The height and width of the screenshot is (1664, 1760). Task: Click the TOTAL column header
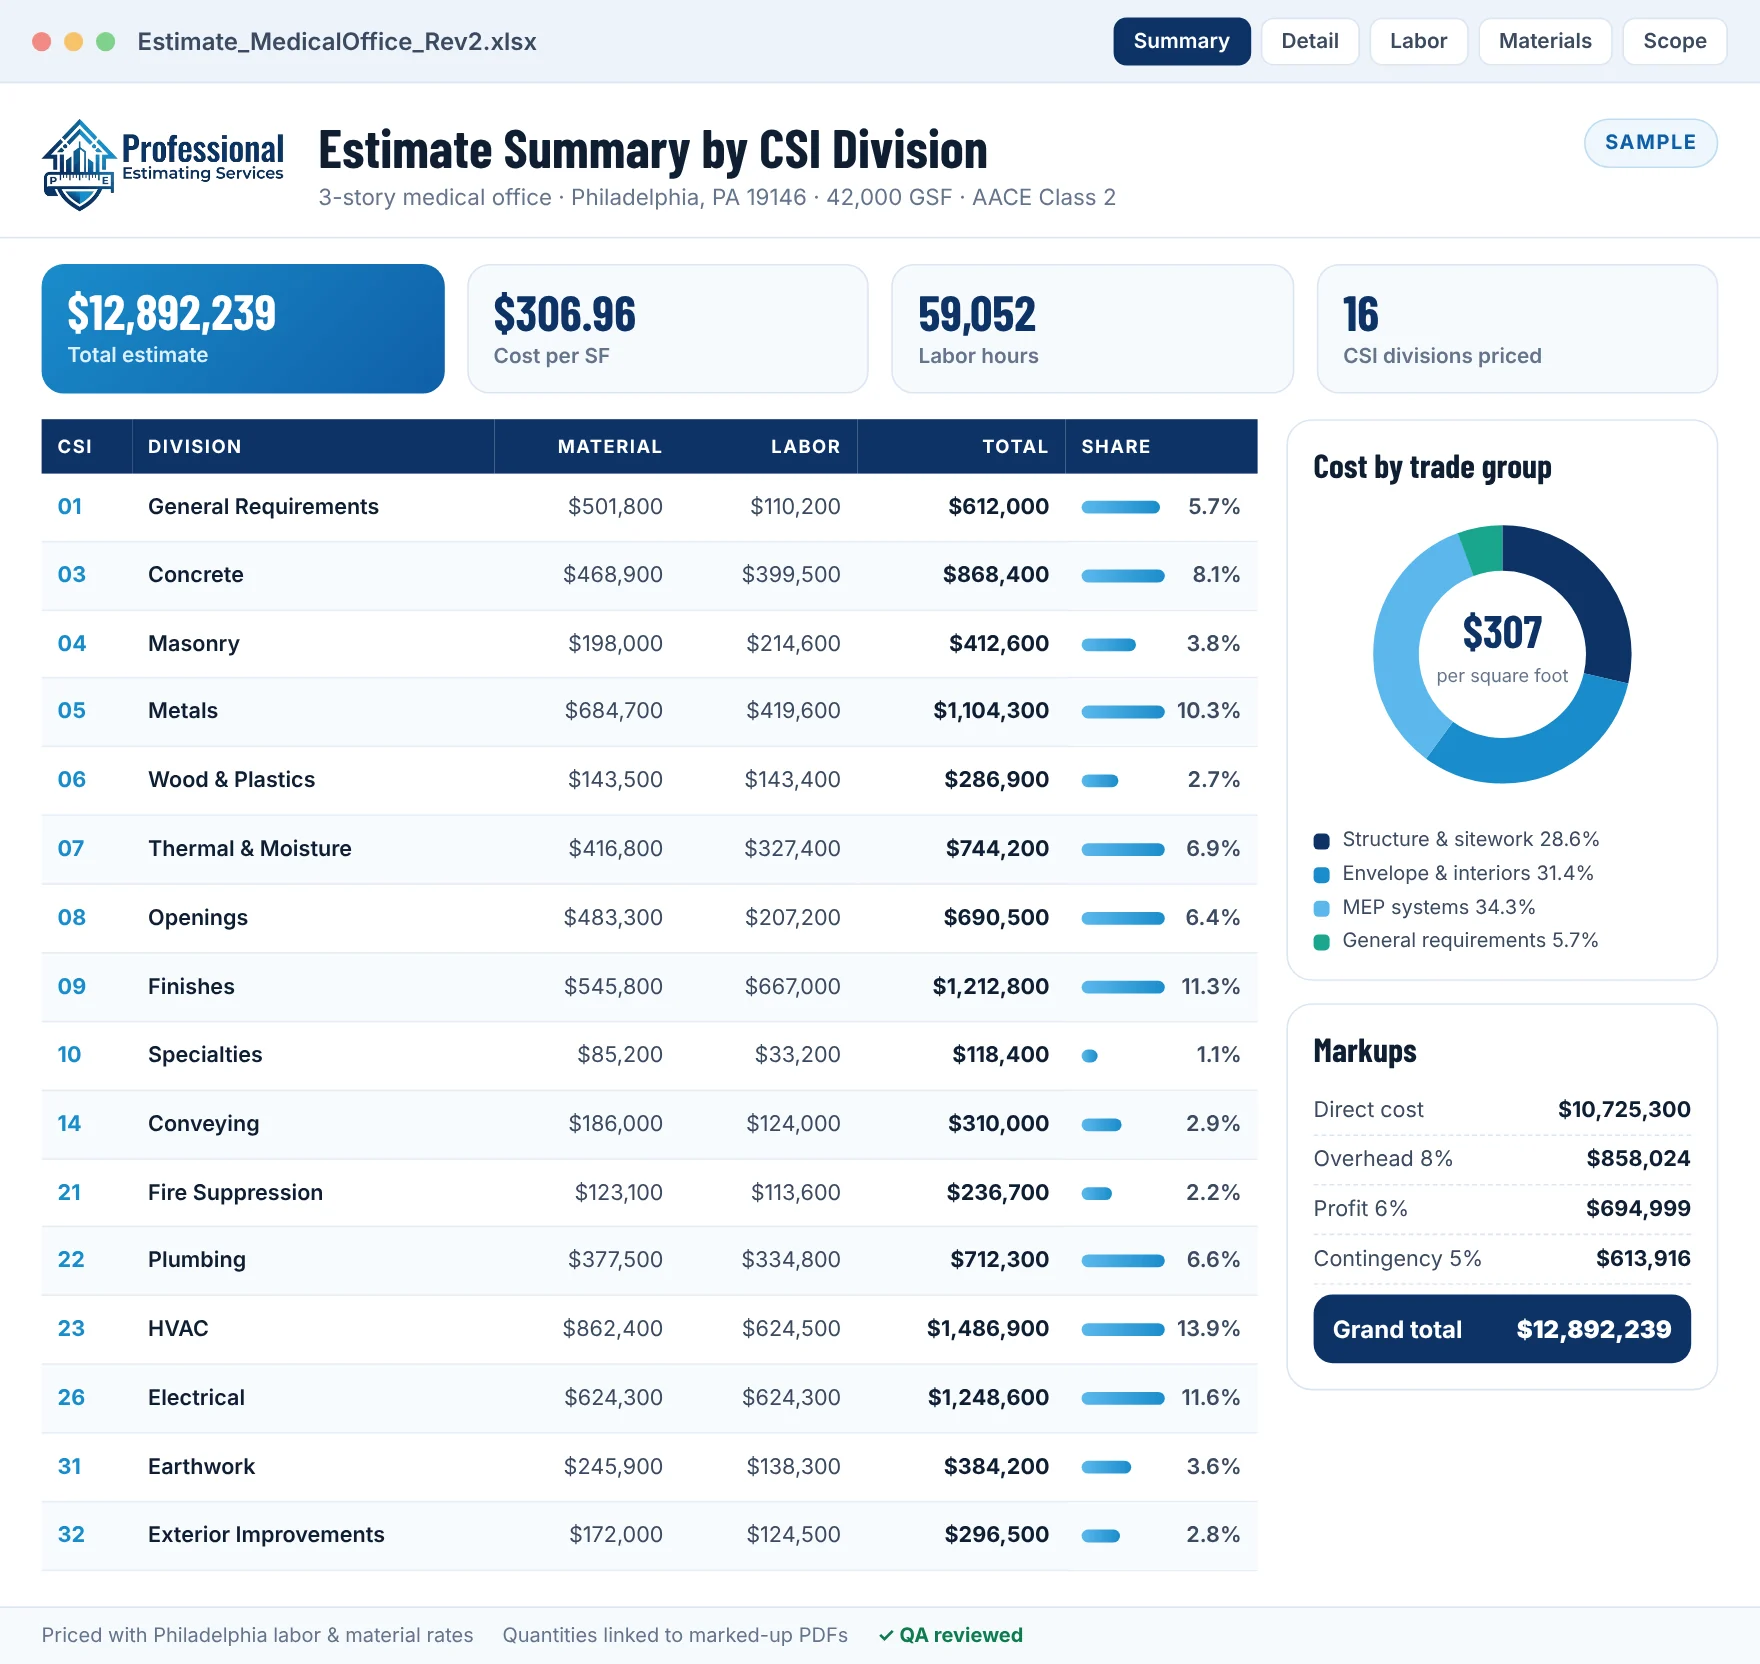(1015, 447)
